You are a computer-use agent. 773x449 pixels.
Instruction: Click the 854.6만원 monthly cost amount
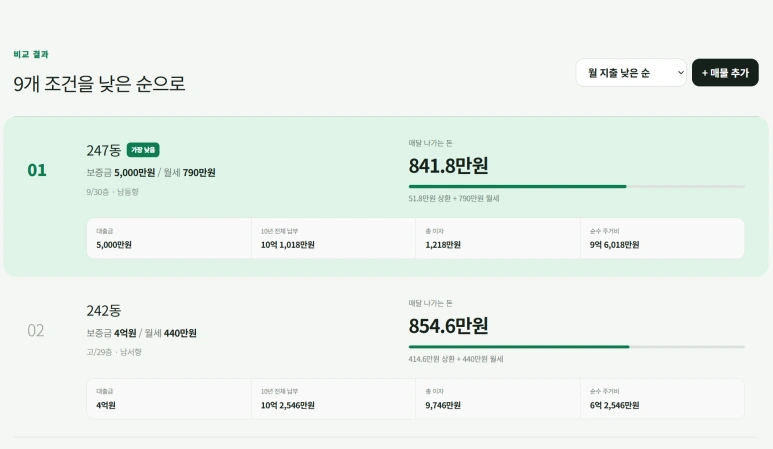[x=448, y=326]
